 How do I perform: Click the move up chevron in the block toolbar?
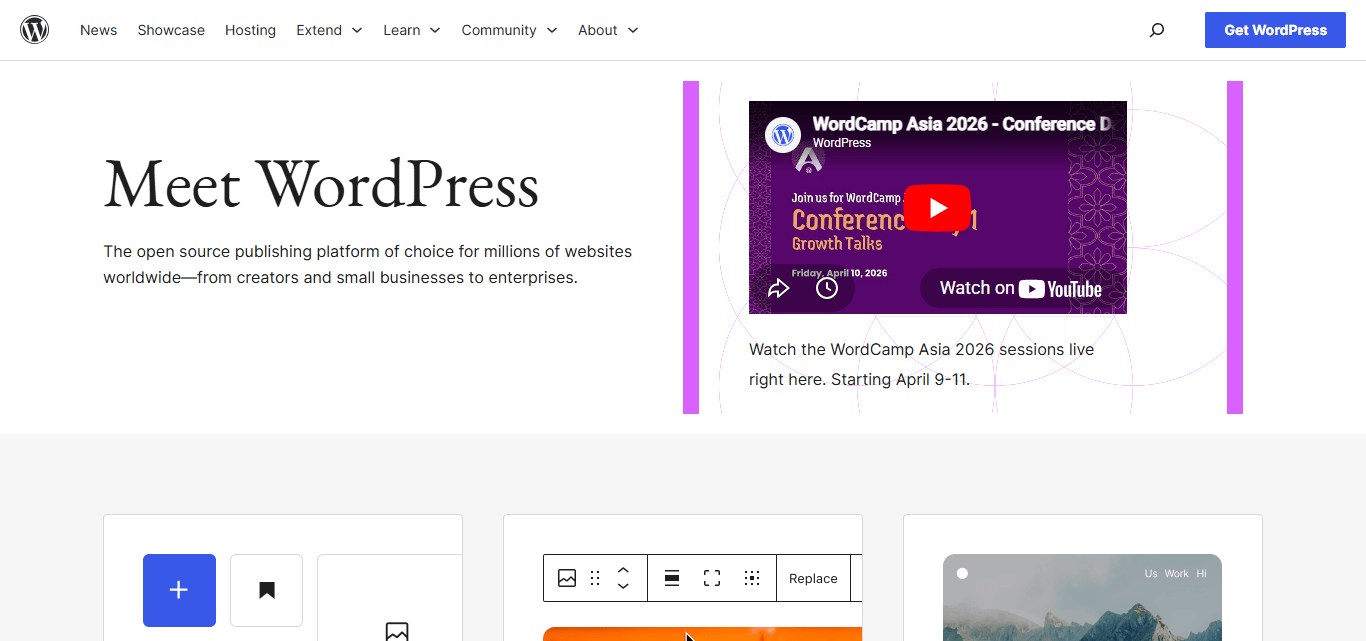(623, 571)
